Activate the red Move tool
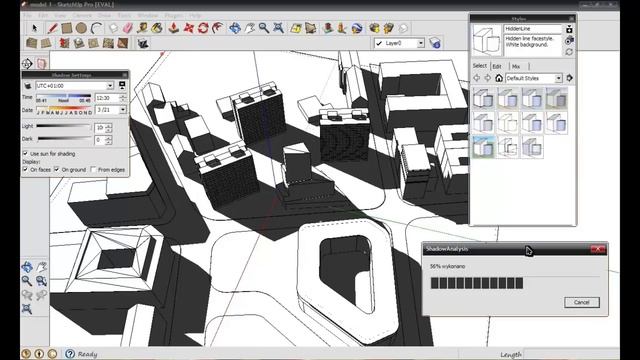Image resolution: width=640 pixels, height=360 pixels. pos(188,28)
